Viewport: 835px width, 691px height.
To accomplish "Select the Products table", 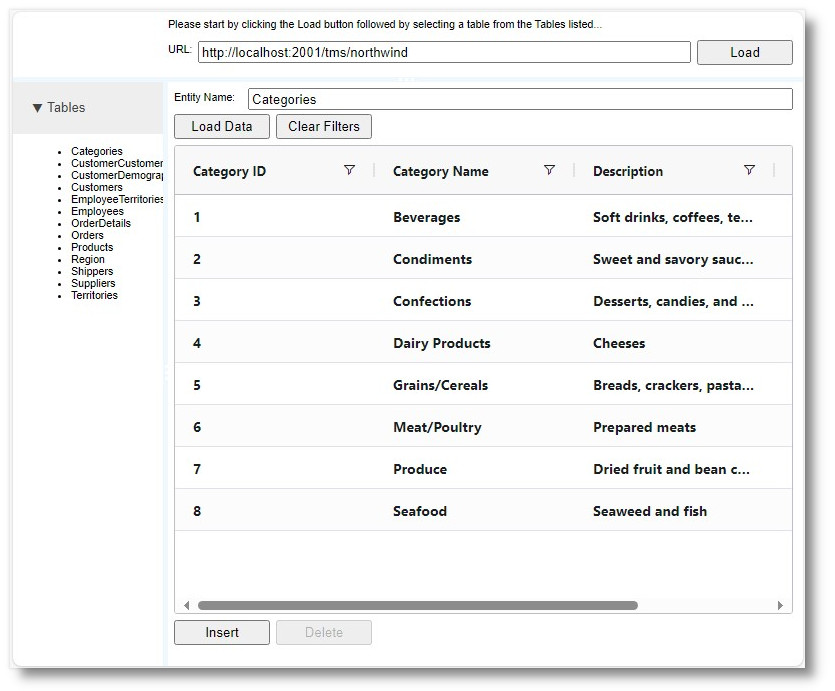I will point(91,247).
